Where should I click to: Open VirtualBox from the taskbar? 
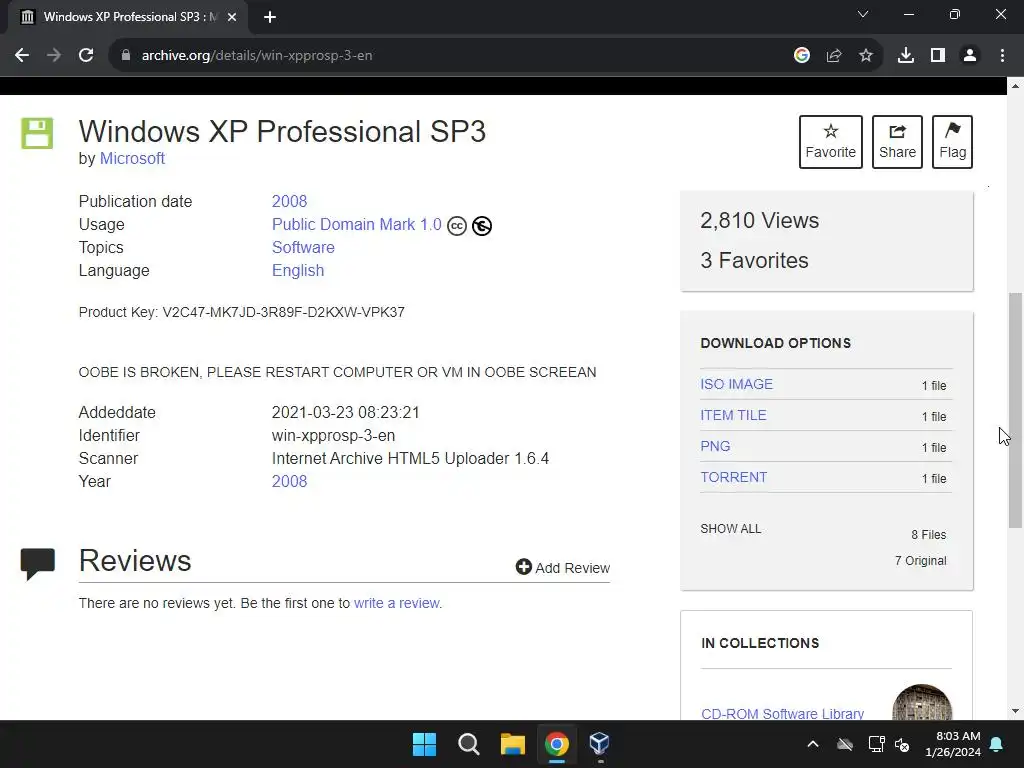tap(600, 743)
